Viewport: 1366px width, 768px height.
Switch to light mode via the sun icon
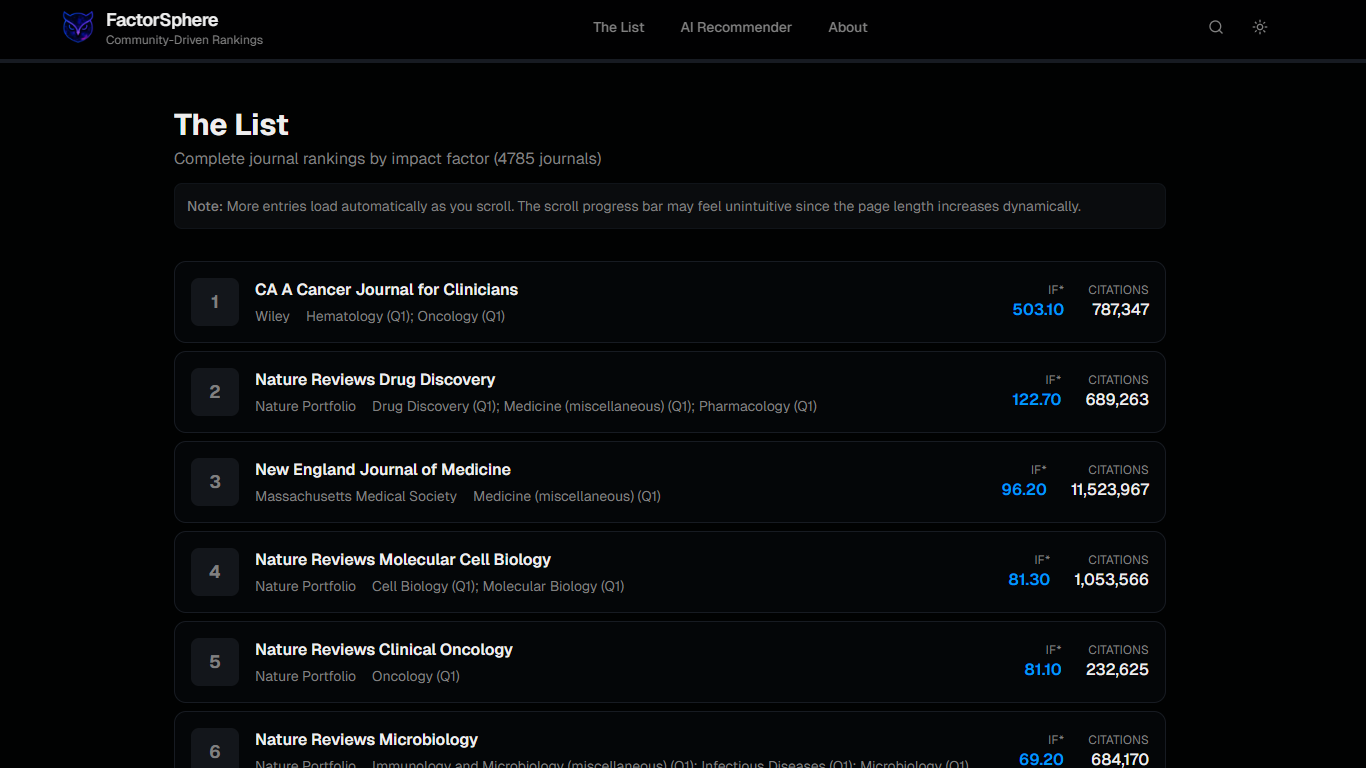pos(1259,27)
